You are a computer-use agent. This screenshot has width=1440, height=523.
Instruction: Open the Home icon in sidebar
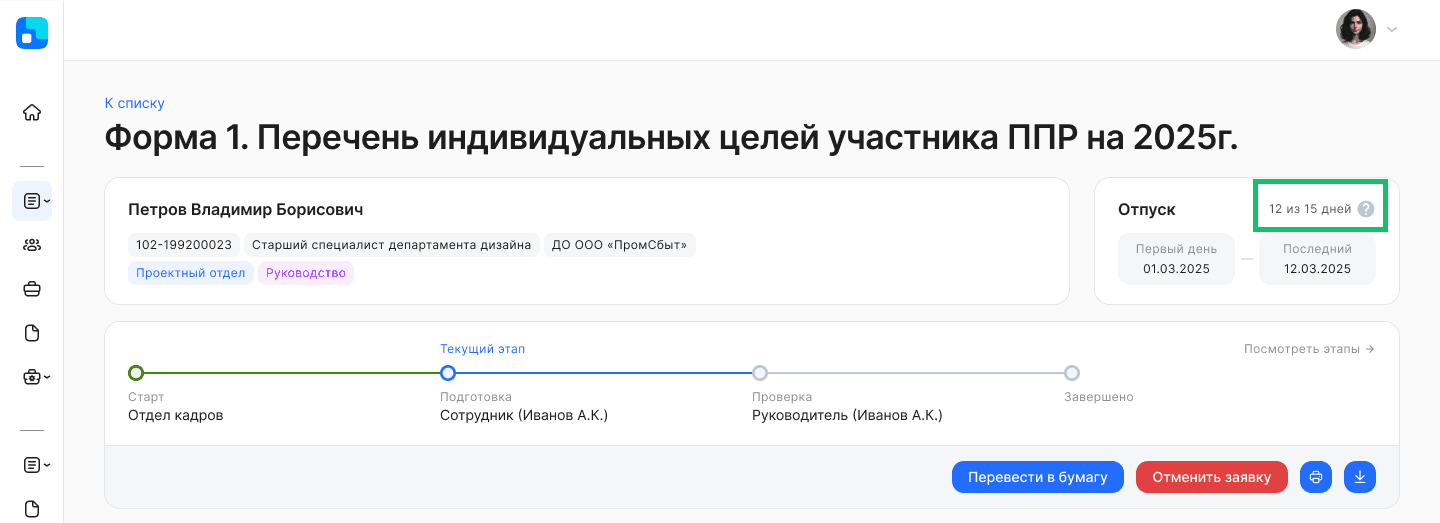[32, 112]
